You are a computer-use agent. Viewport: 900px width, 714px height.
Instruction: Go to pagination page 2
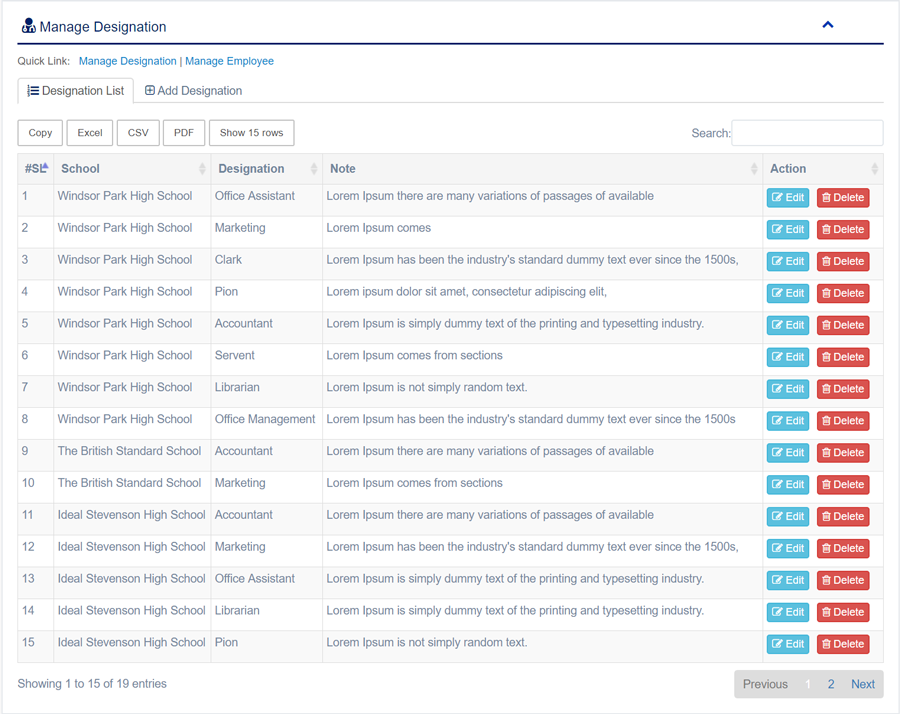coord(831,684)
